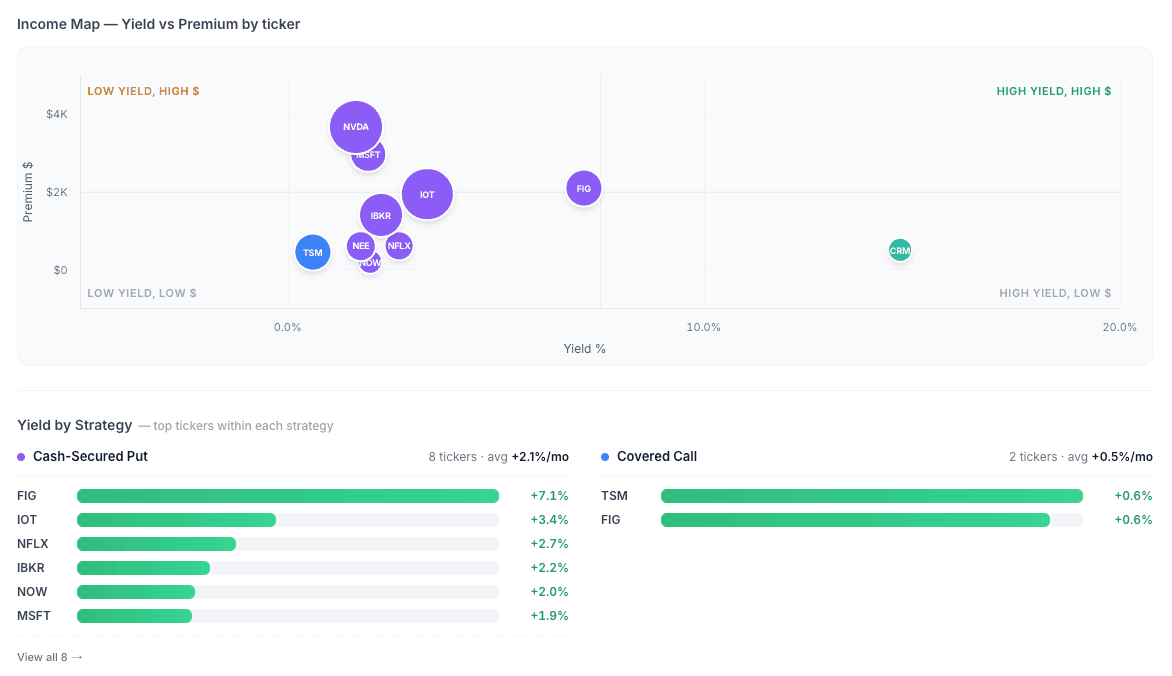Click the 'HIGH YIELD, HIGH $' quadrant label
Image resolution: width=1172 pixels, height=676 pixels.
pyautogui.click(x=1054, y=91)
